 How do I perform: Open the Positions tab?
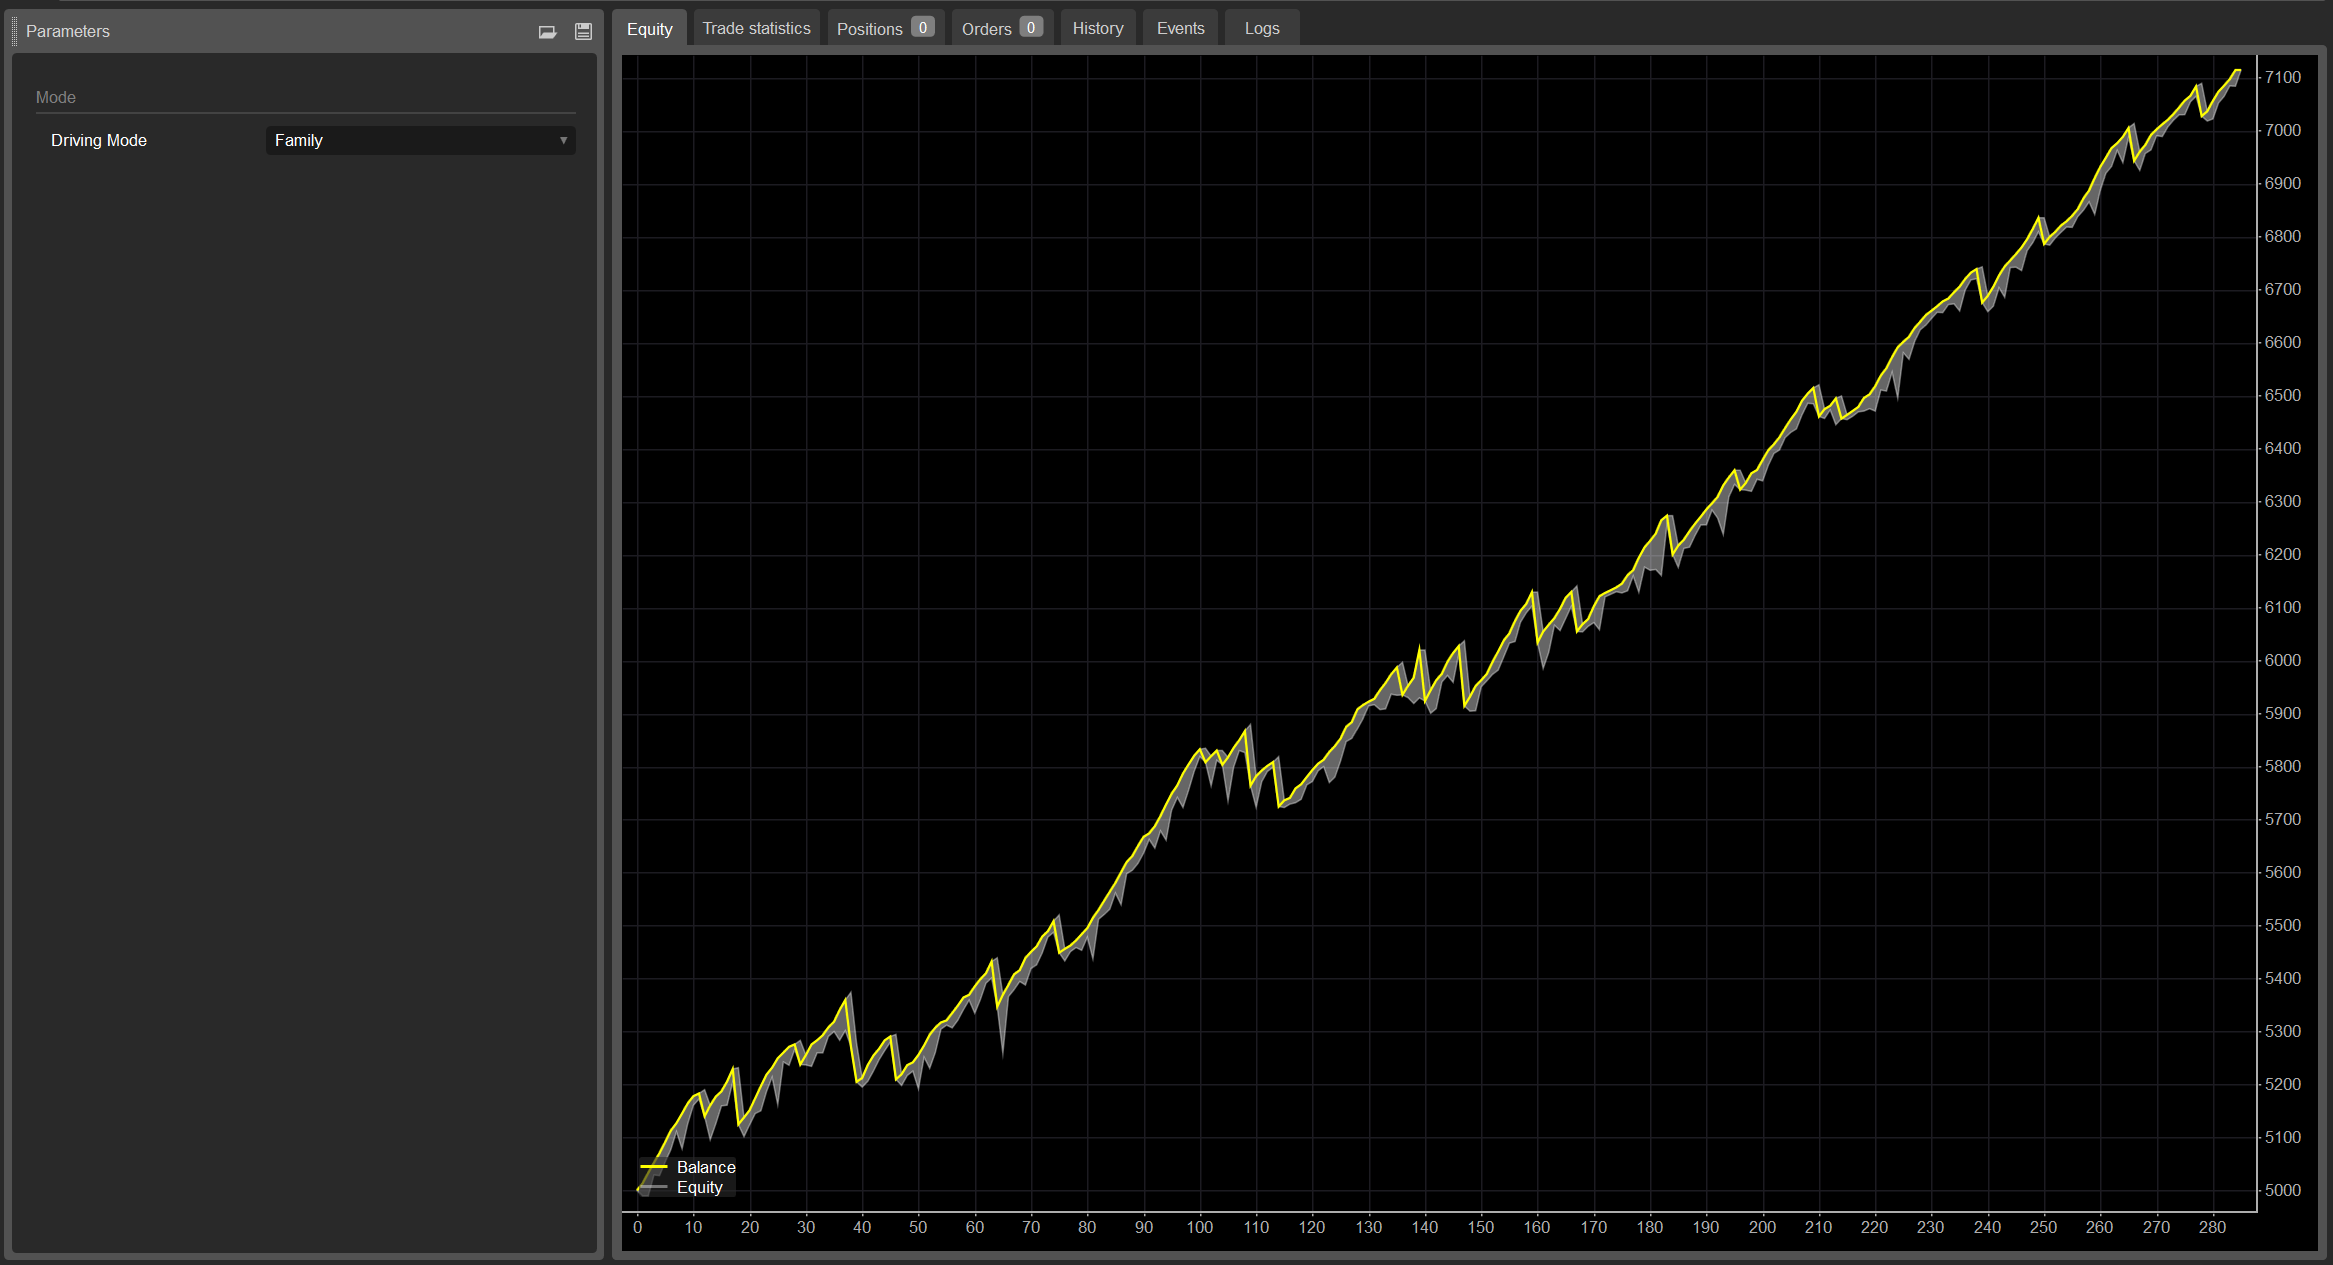click(x=870, y=27)
